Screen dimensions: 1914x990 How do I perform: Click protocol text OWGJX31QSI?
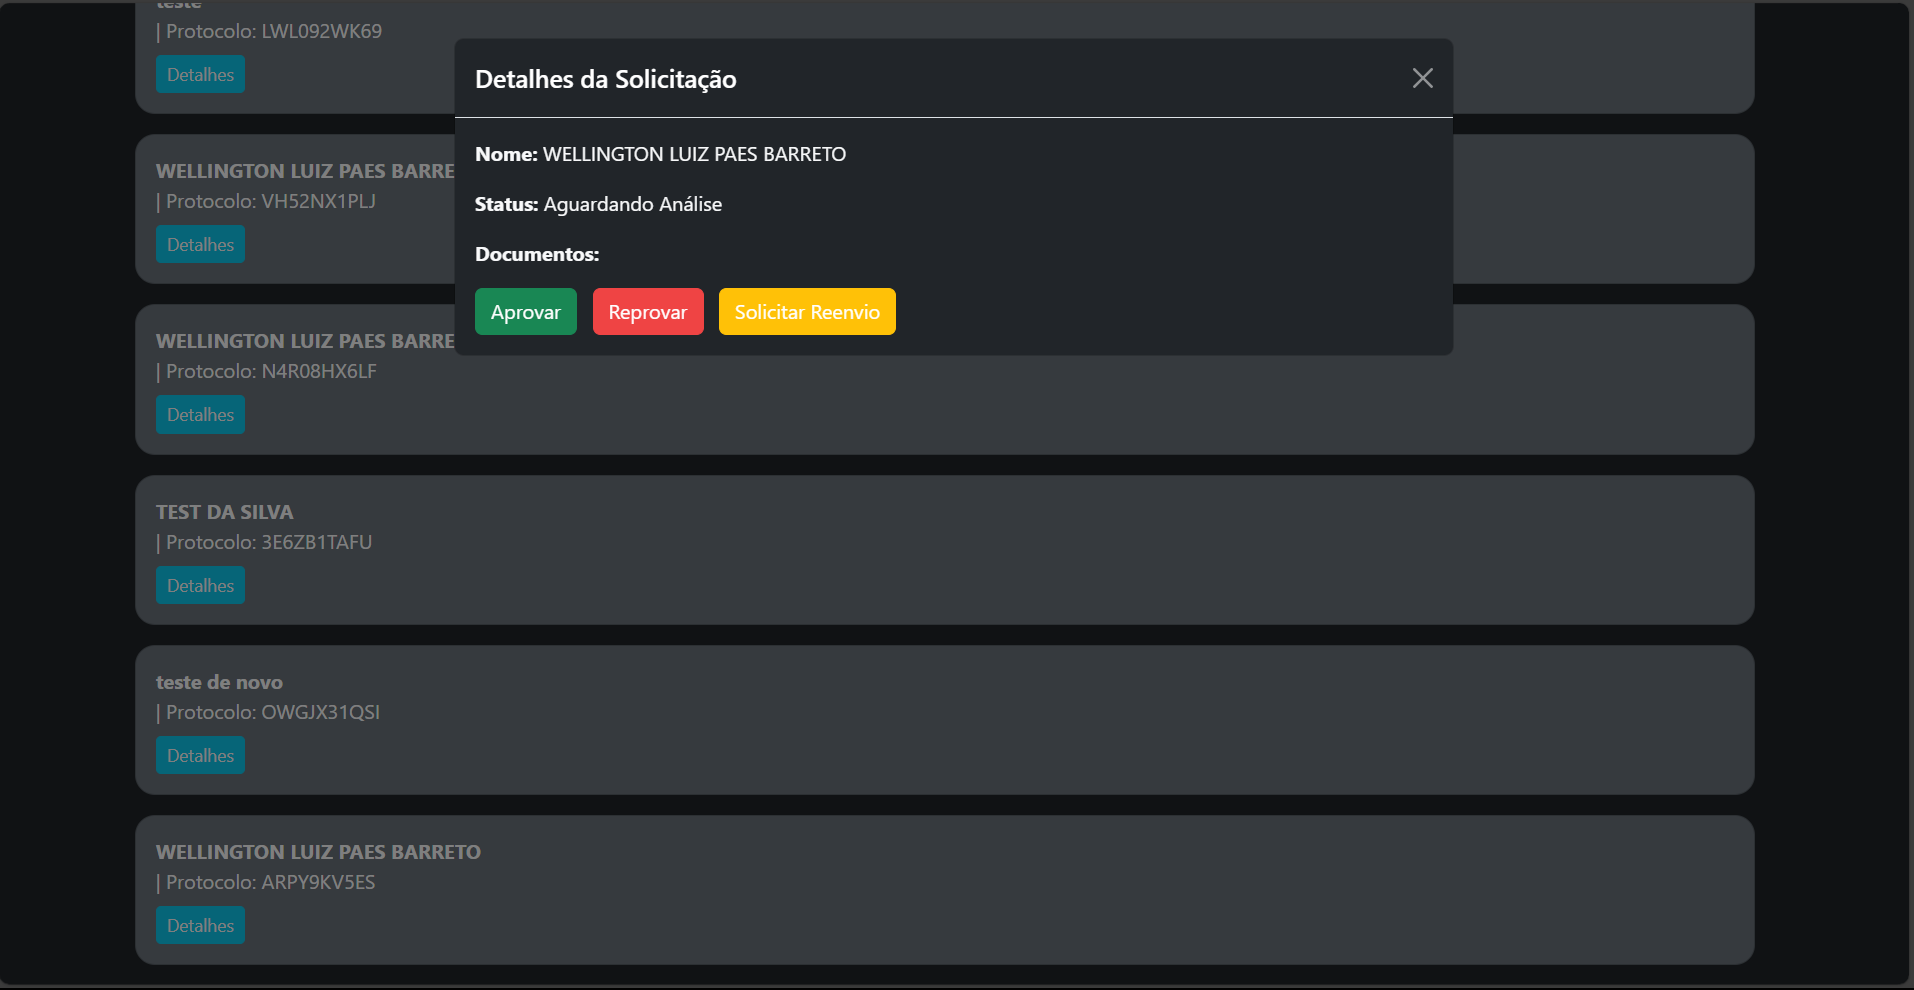tap(320, 712)
